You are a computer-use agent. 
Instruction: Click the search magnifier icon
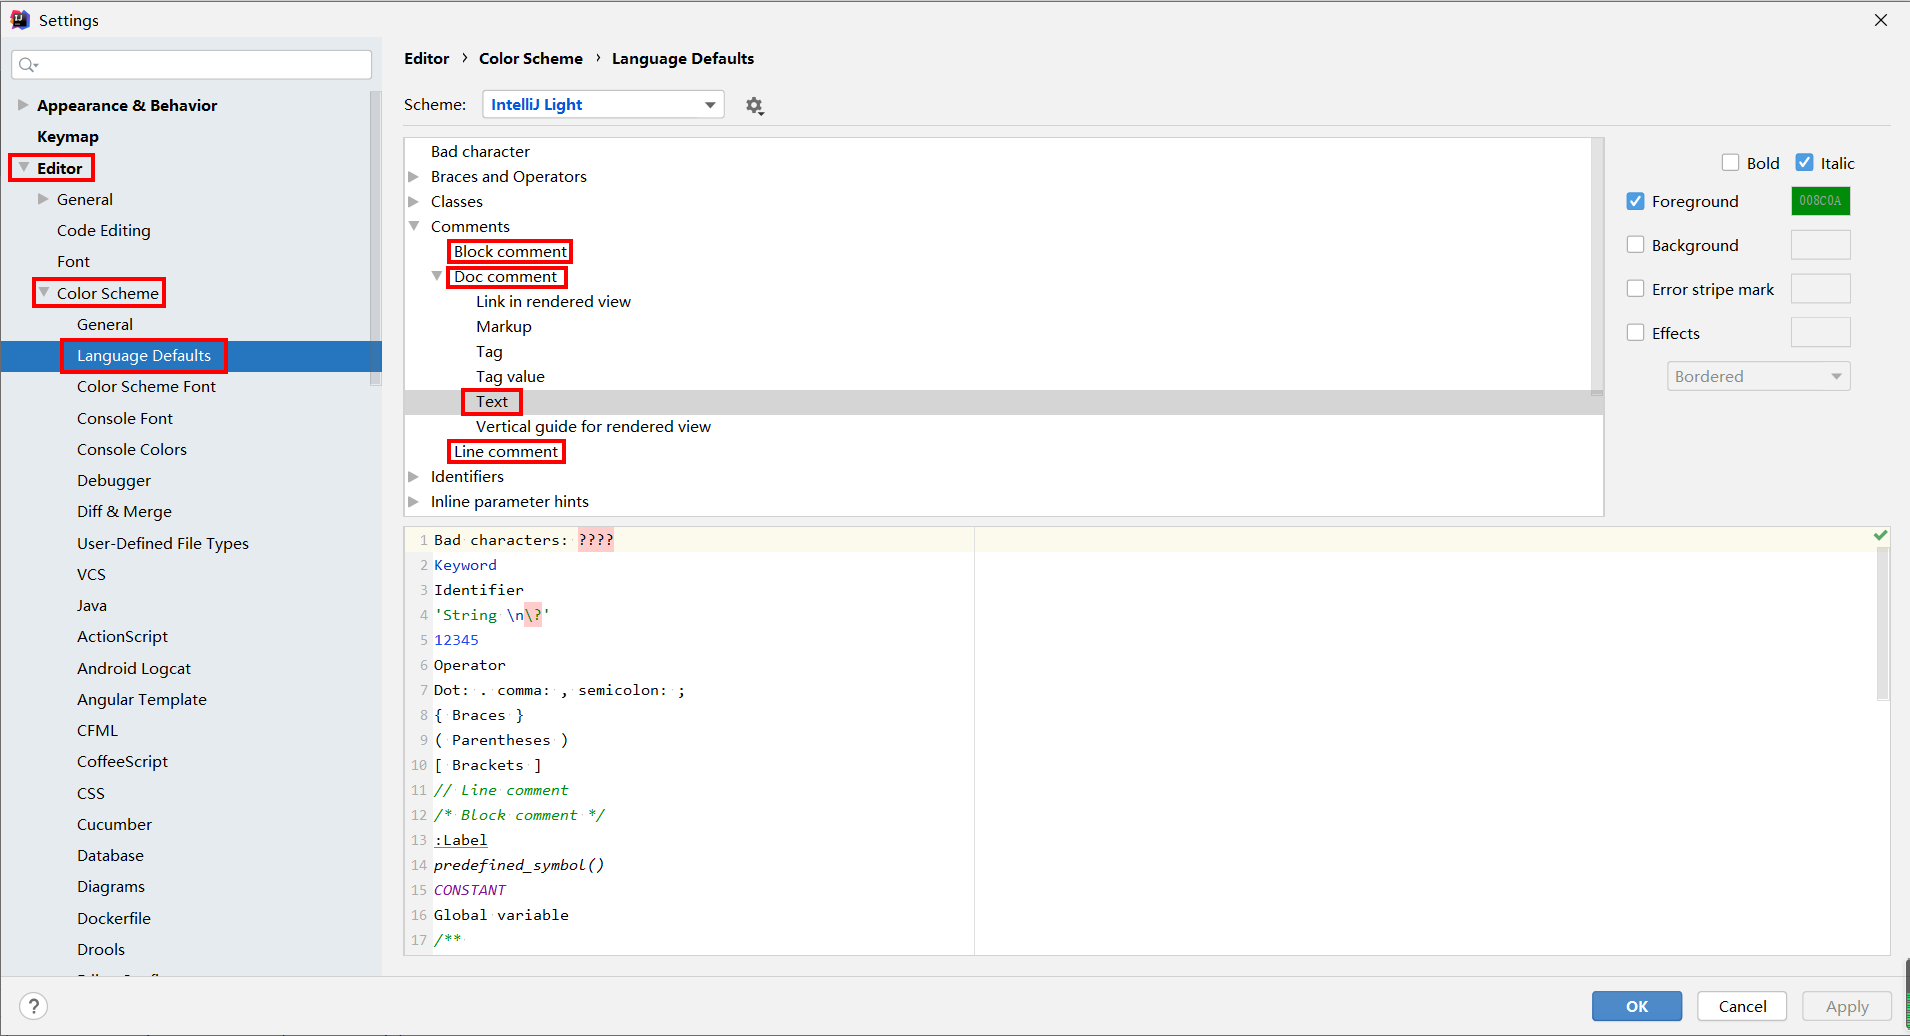click(27, 65)
